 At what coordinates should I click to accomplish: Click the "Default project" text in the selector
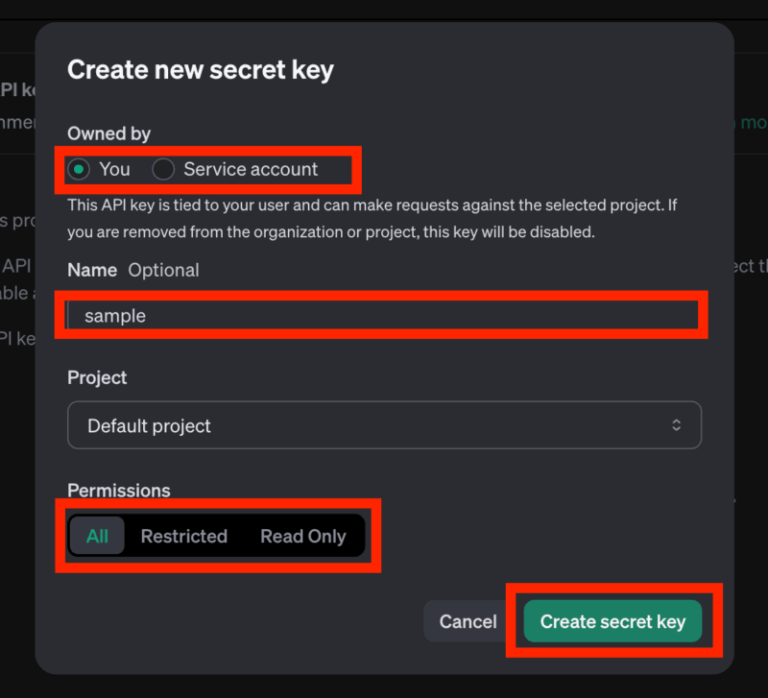149,426
